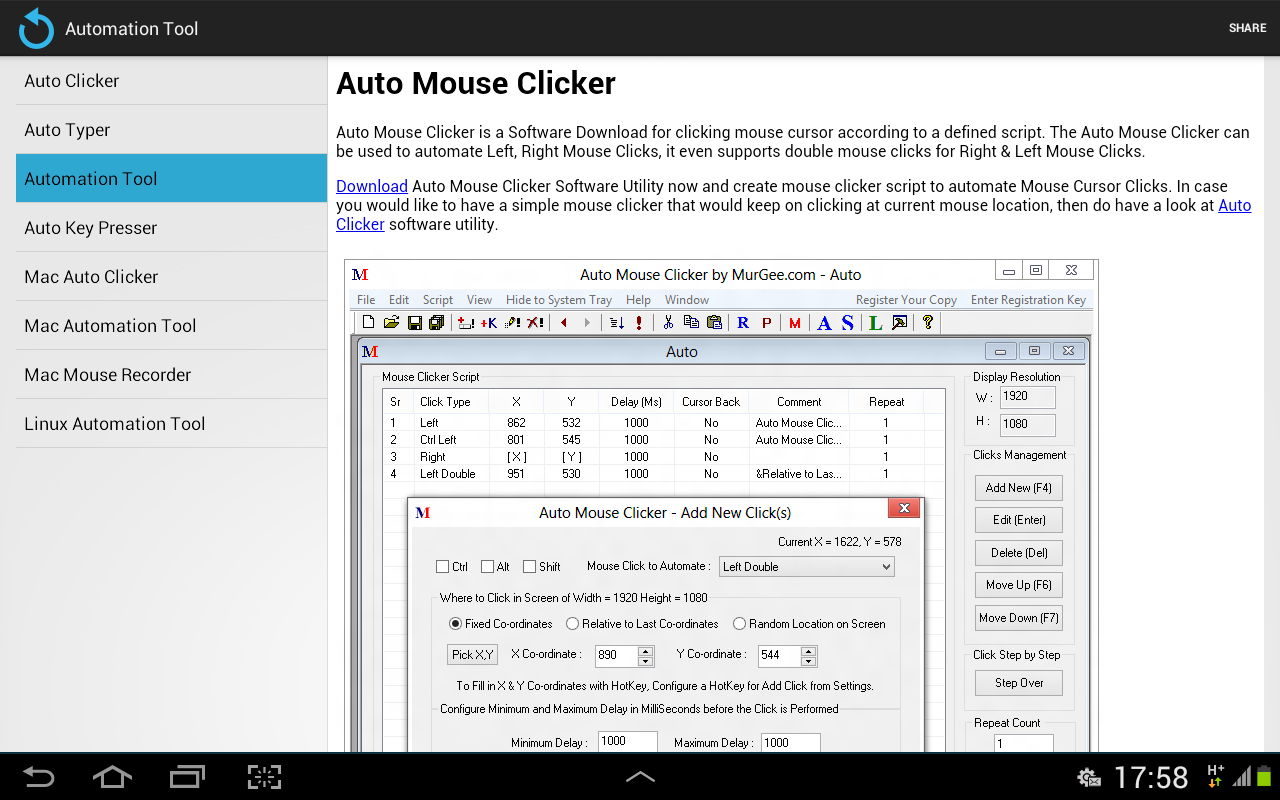Click the Open folder toolbar icon
This screenshot has height=800, width=1280.
click(x=391, y=322)
